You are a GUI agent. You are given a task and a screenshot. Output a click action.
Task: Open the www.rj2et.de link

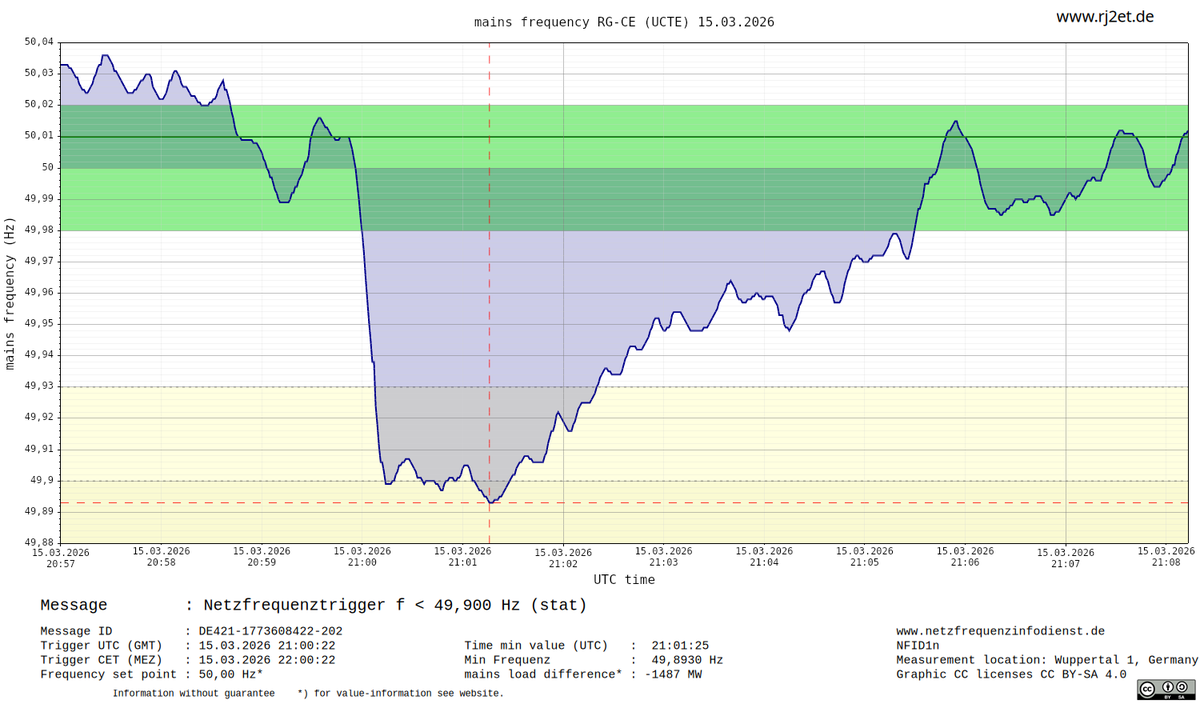point(1105,17)
